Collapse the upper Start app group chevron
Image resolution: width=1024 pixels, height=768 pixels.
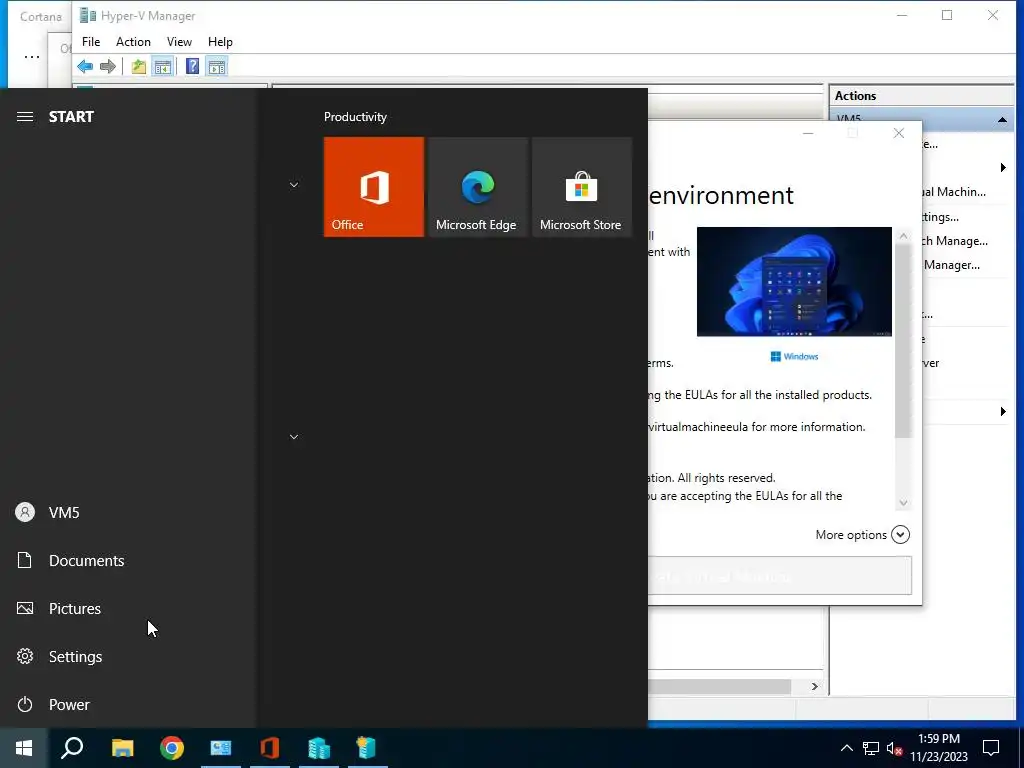pos(294,185)
